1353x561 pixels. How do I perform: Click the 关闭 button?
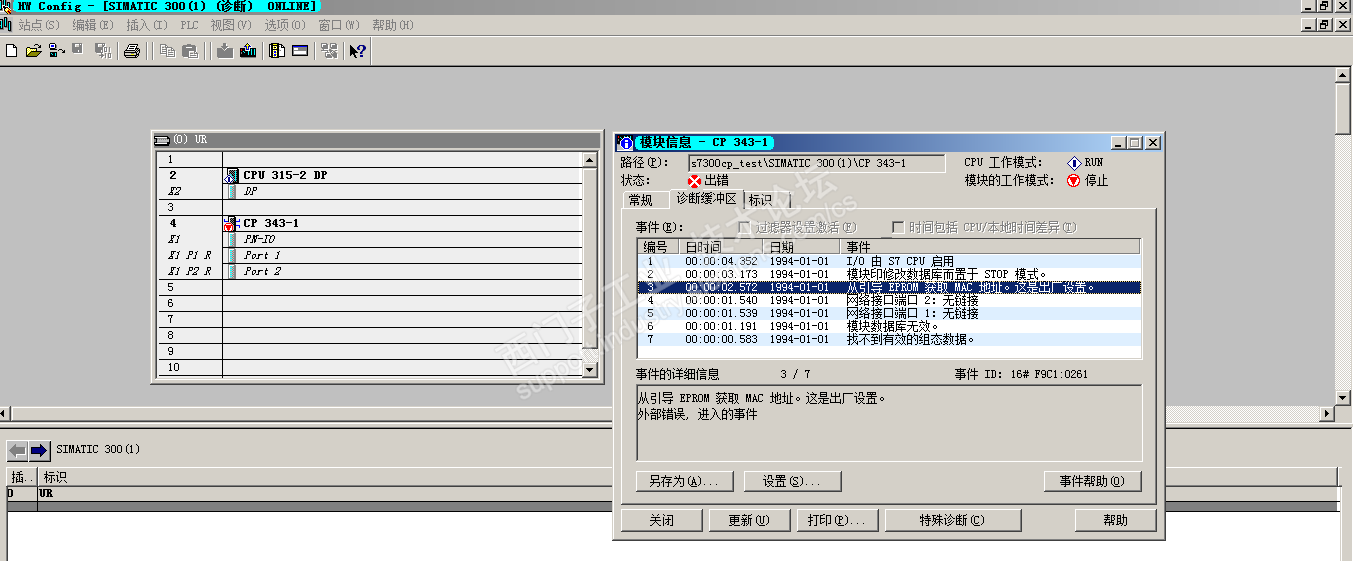pos(661,520)
